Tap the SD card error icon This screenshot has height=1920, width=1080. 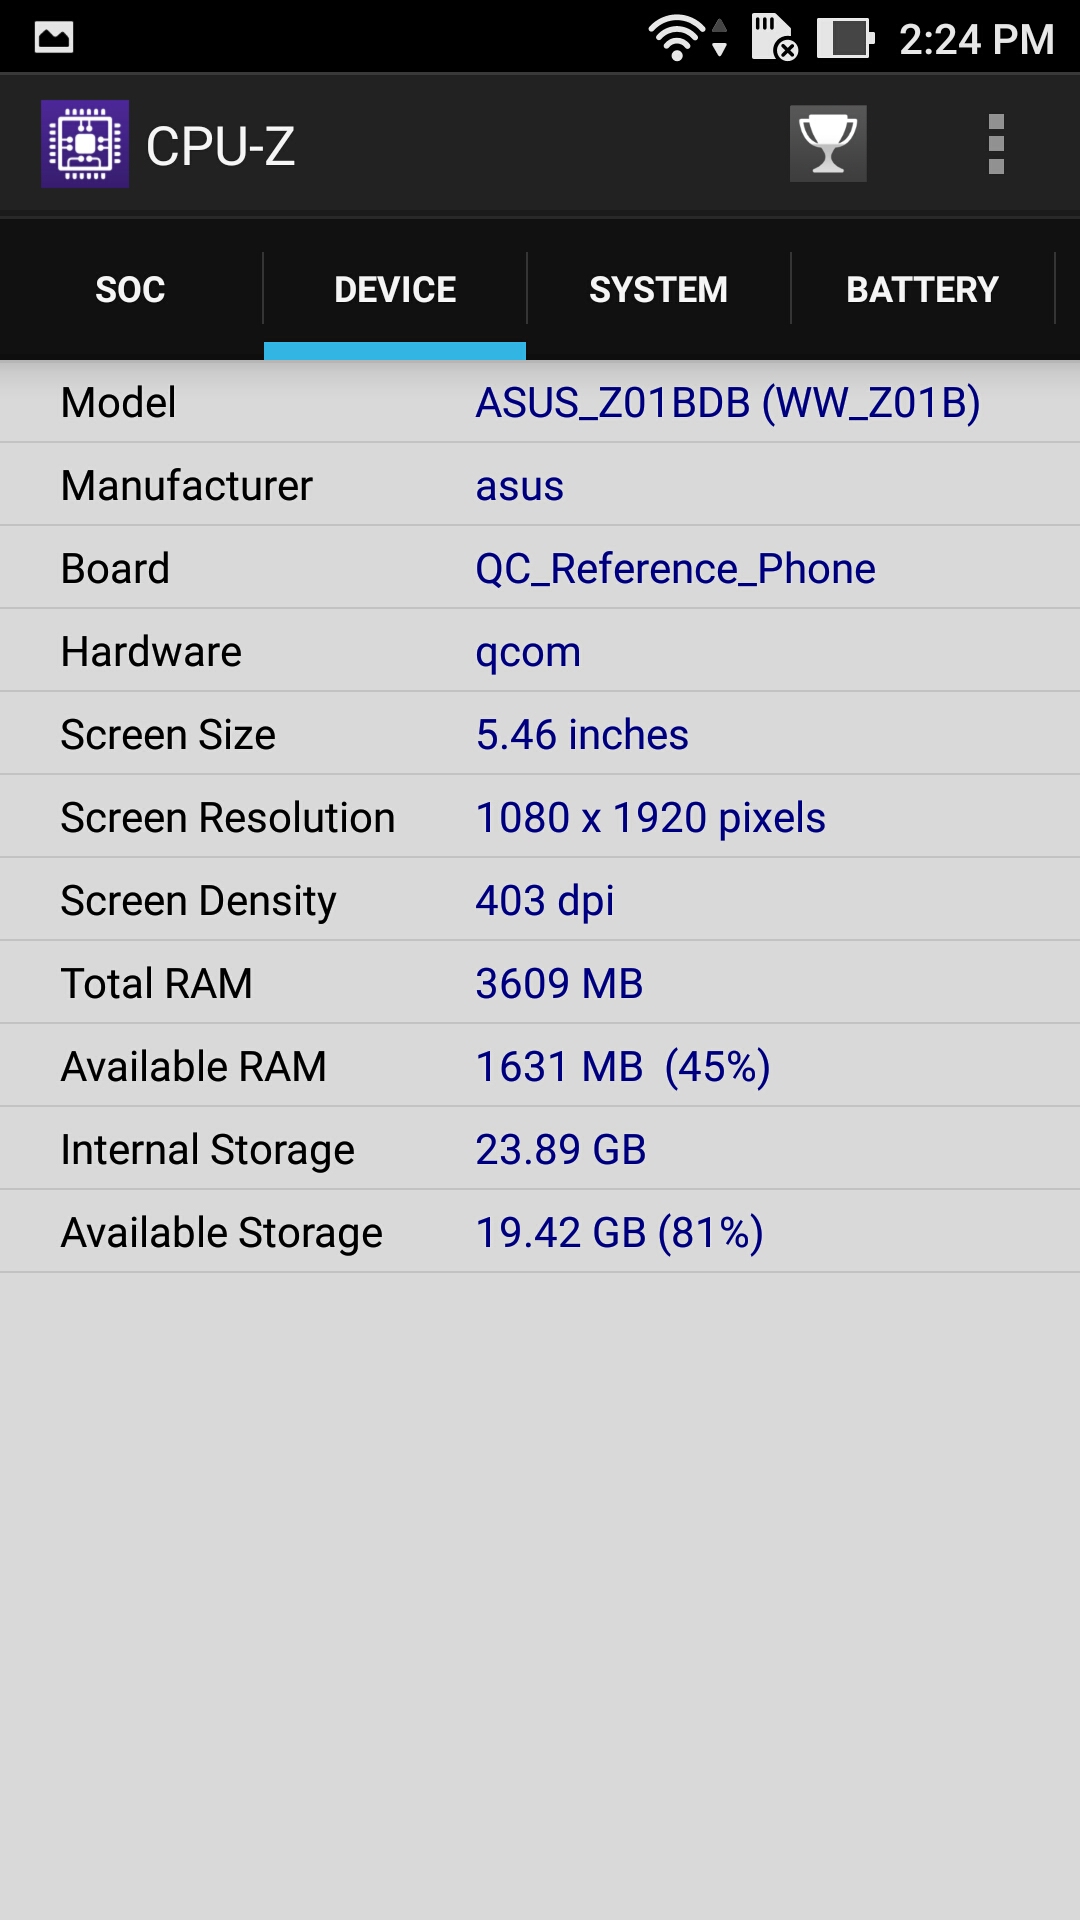(774, 38)
